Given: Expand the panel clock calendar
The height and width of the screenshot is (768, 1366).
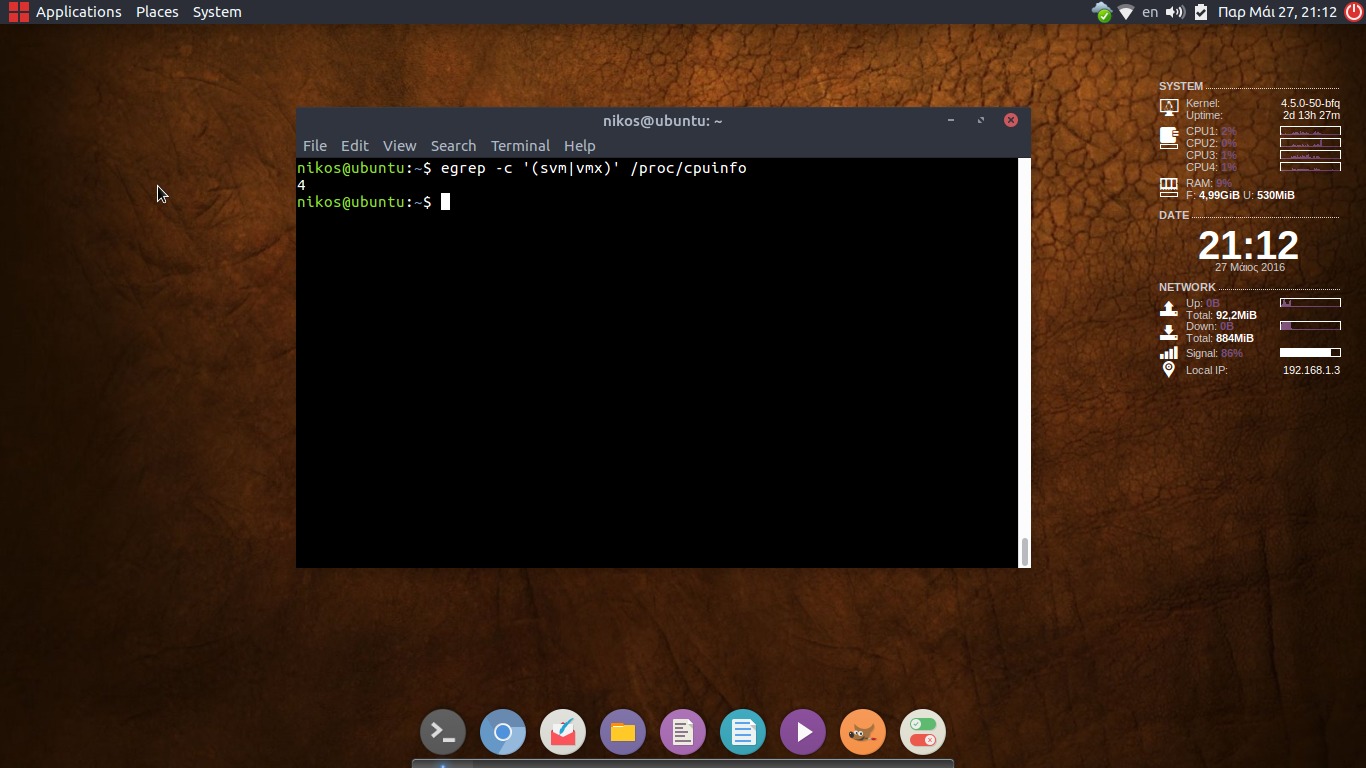Looking at the screenshot, I should point(1276,12).
